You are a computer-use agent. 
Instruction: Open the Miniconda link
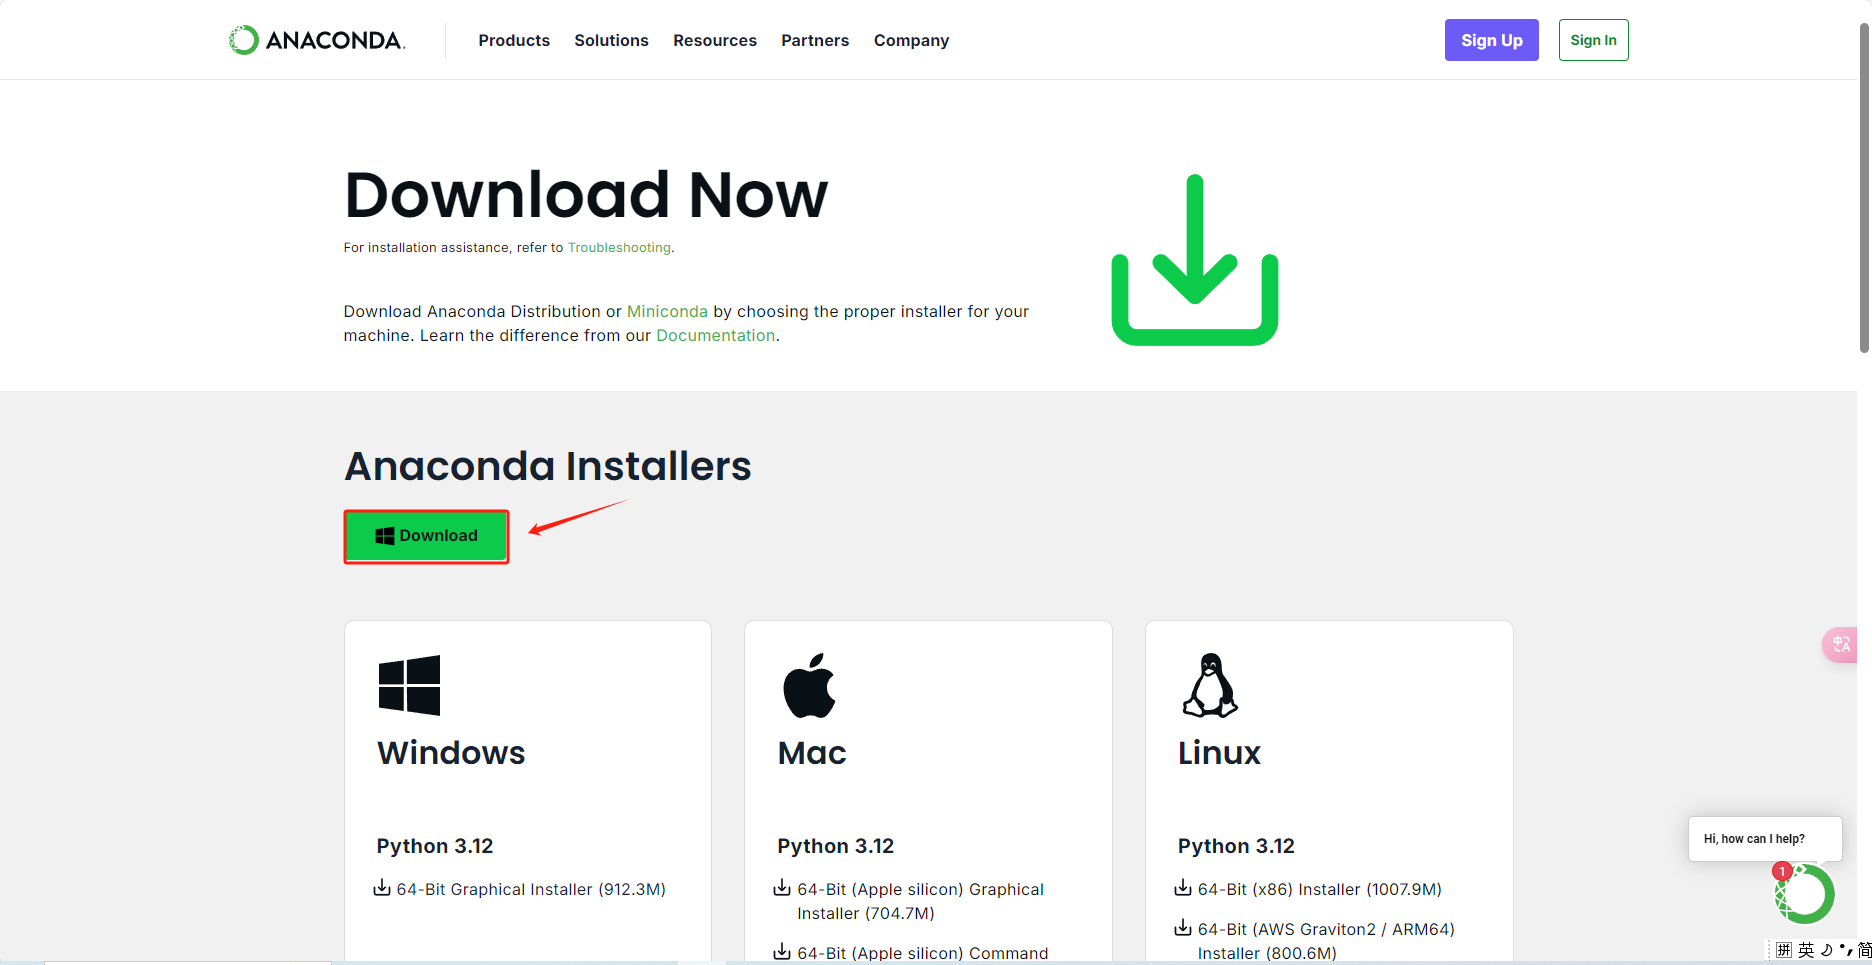(667, 312)
